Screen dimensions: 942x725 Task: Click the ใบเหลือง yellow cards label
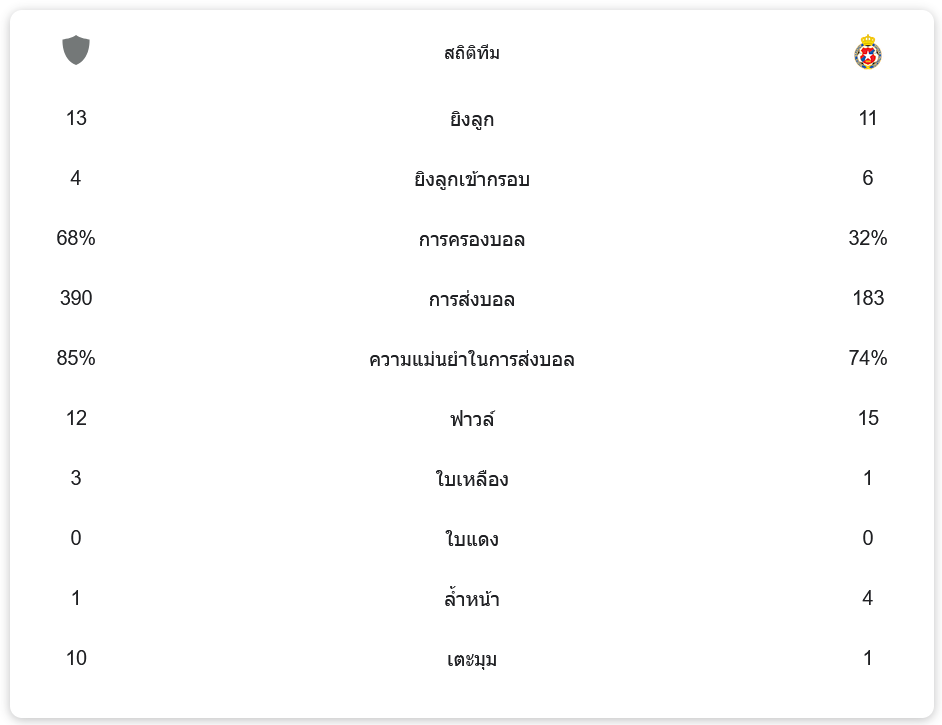pos(472,480)
